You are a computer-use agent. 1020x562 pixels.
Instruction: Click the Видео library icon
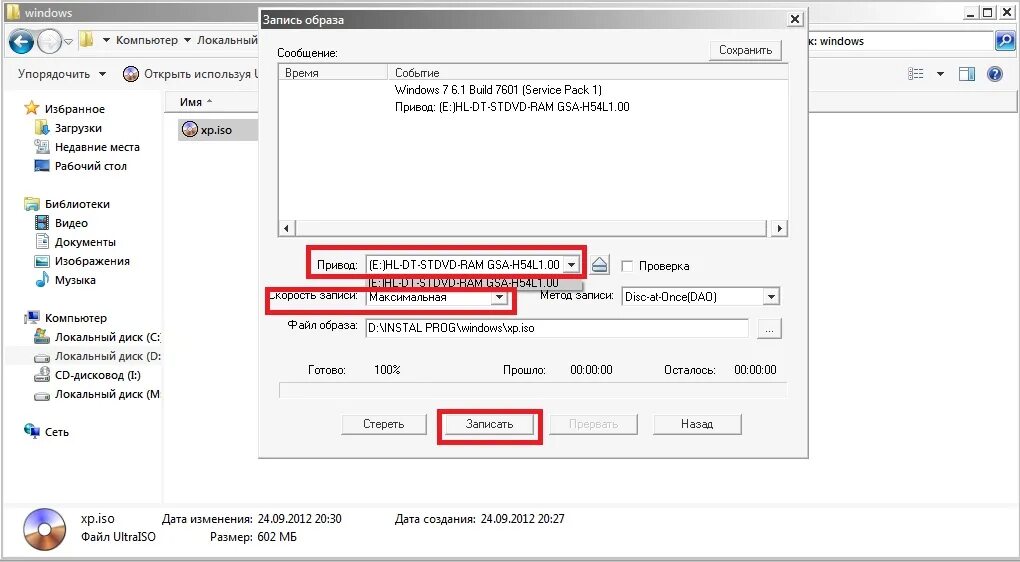pyautogui.click(x=42, y=222)
